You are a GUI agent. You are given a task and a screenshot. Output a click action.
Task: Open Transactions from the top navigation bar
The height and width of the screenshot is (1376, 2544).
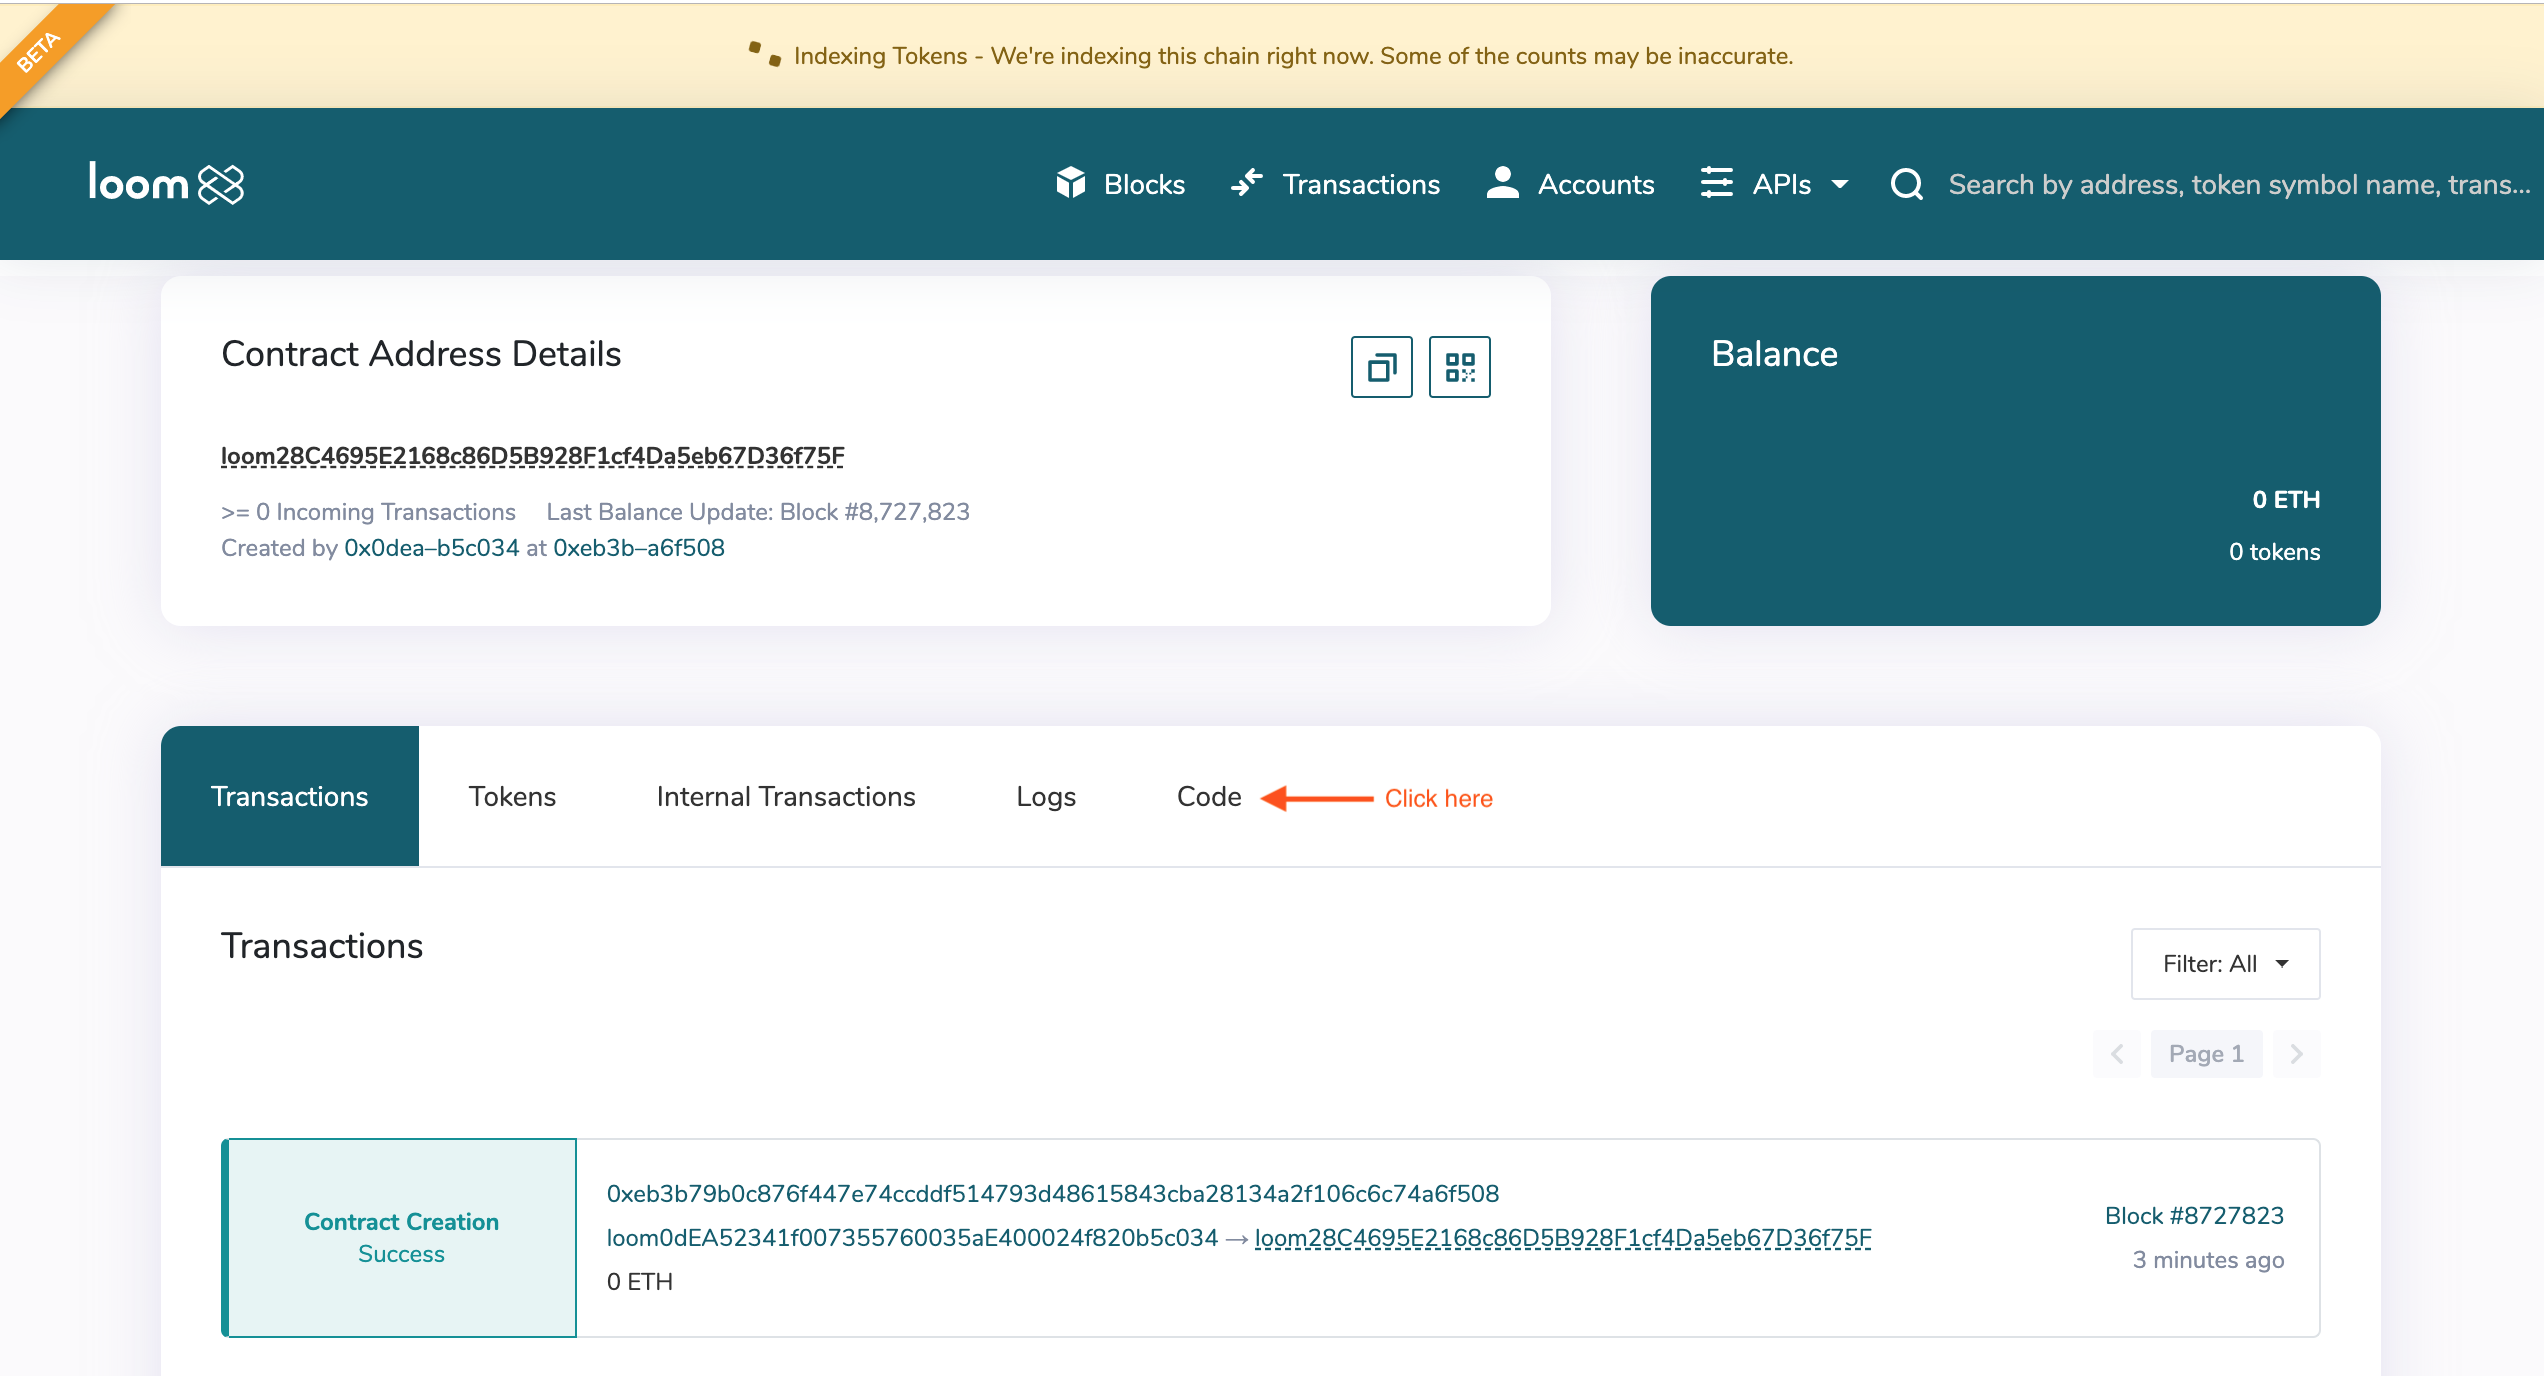pos(1335,184)
